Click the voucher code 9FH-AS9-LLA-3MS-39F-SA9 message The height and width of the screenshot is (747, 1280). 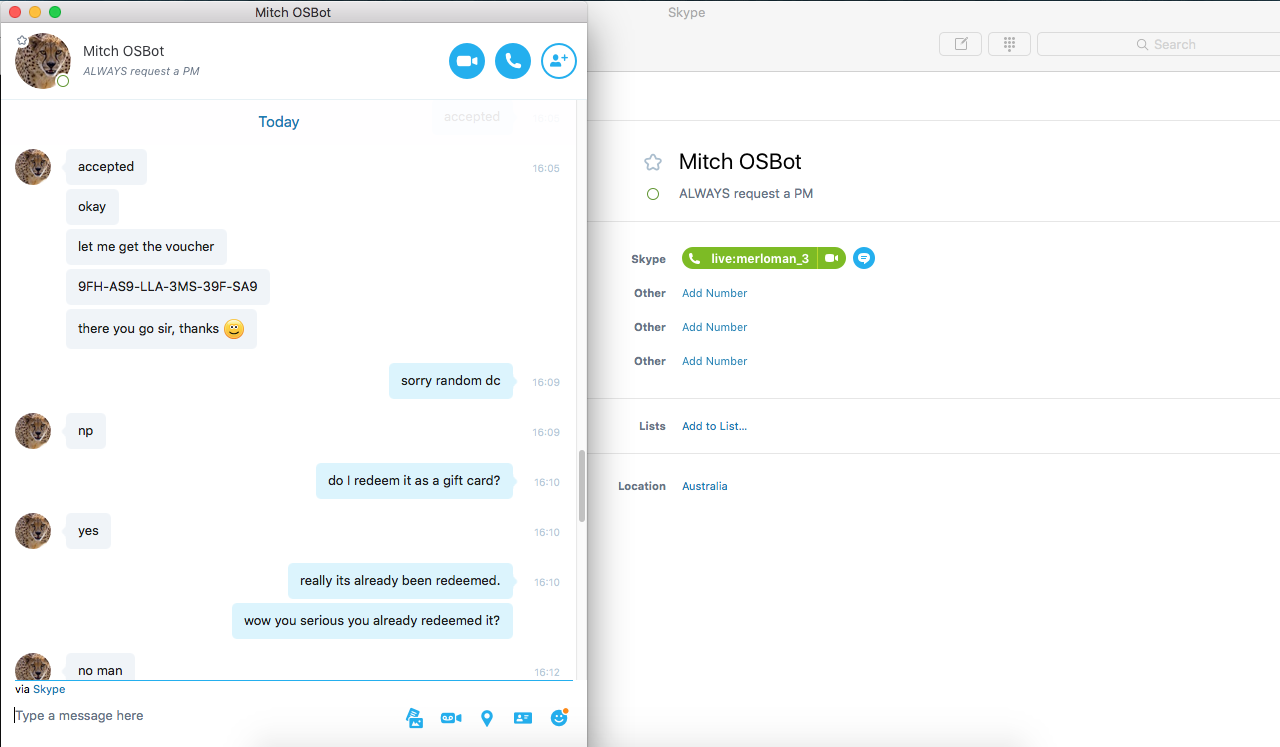click(168, 287)
